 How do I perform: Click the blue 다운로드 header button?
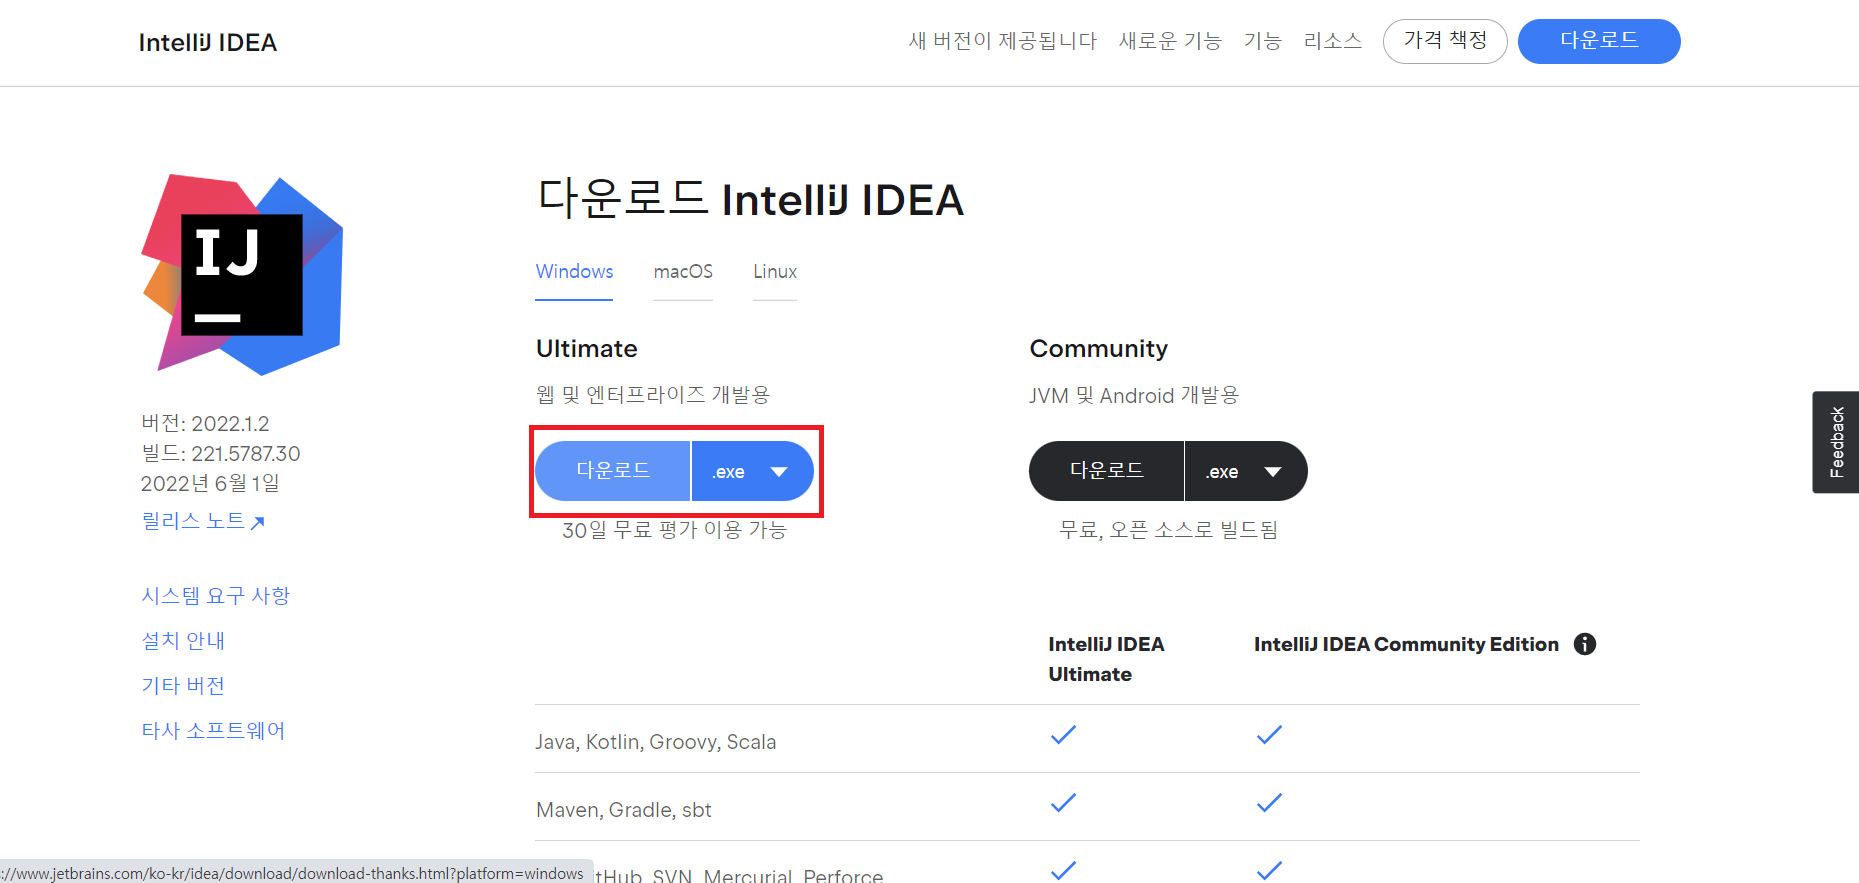coord(1599,41)
